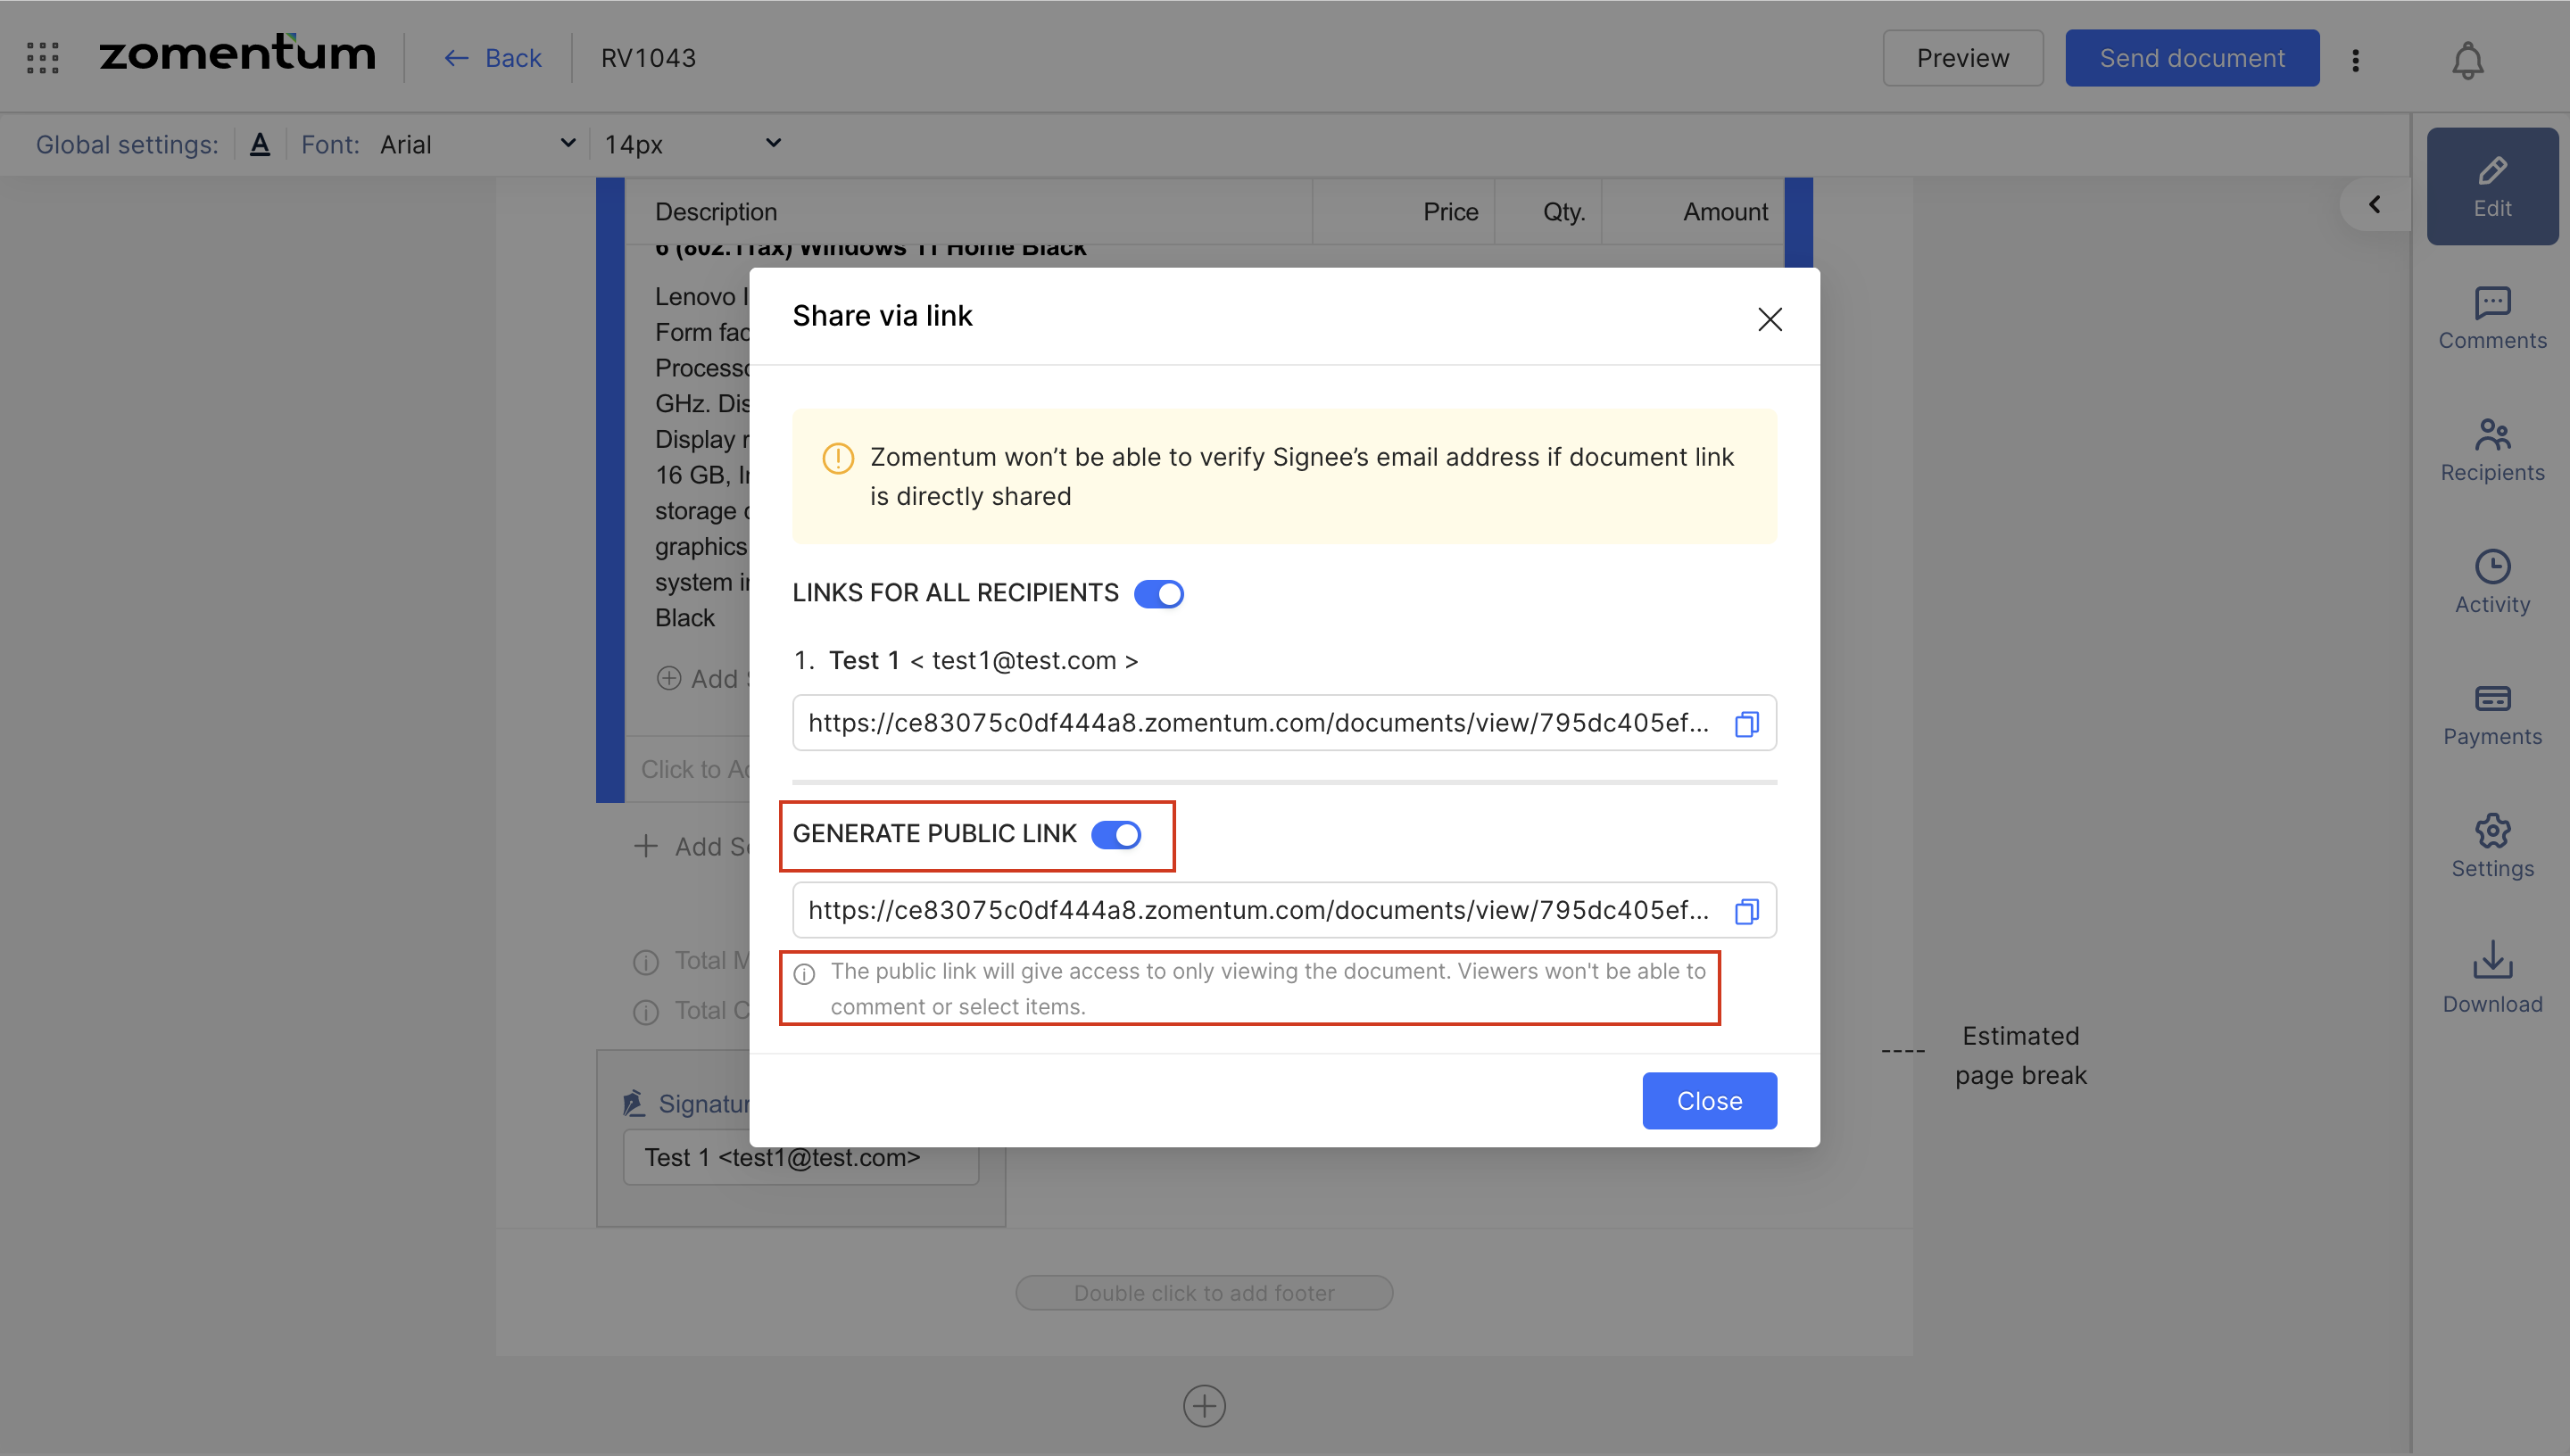Viewport: 2570px width, 1456px height.
Task: Open the Settings tab in sidebar
Action: coord(2491,845)
